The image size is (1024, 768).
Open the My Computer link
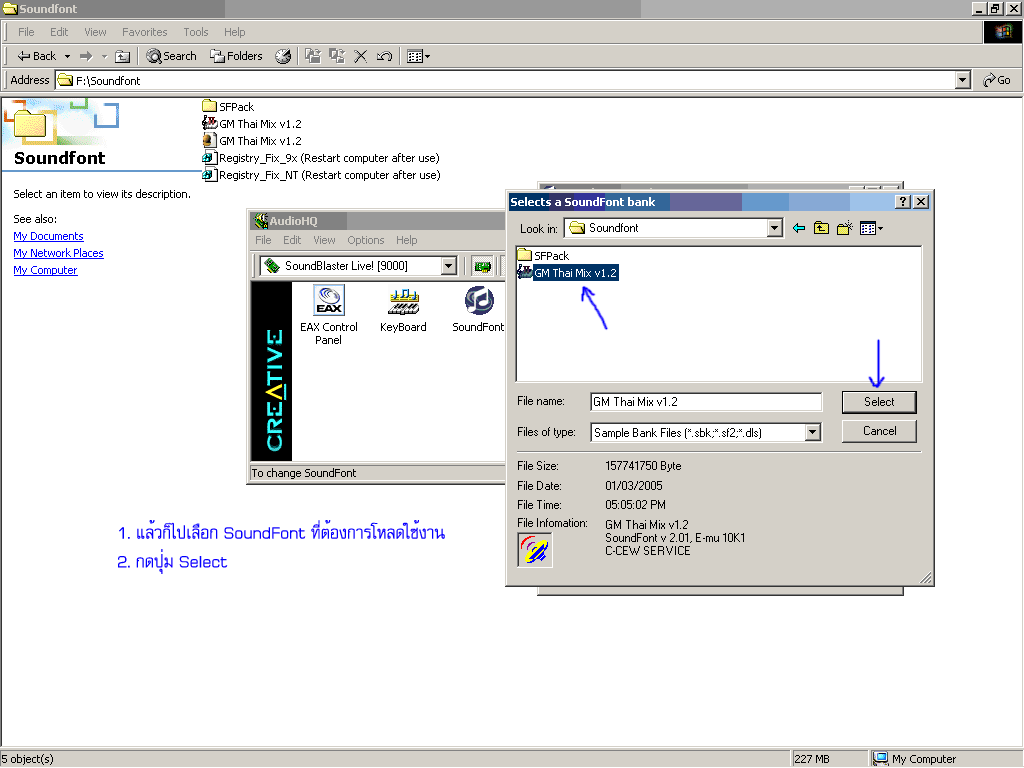[45, 270]
